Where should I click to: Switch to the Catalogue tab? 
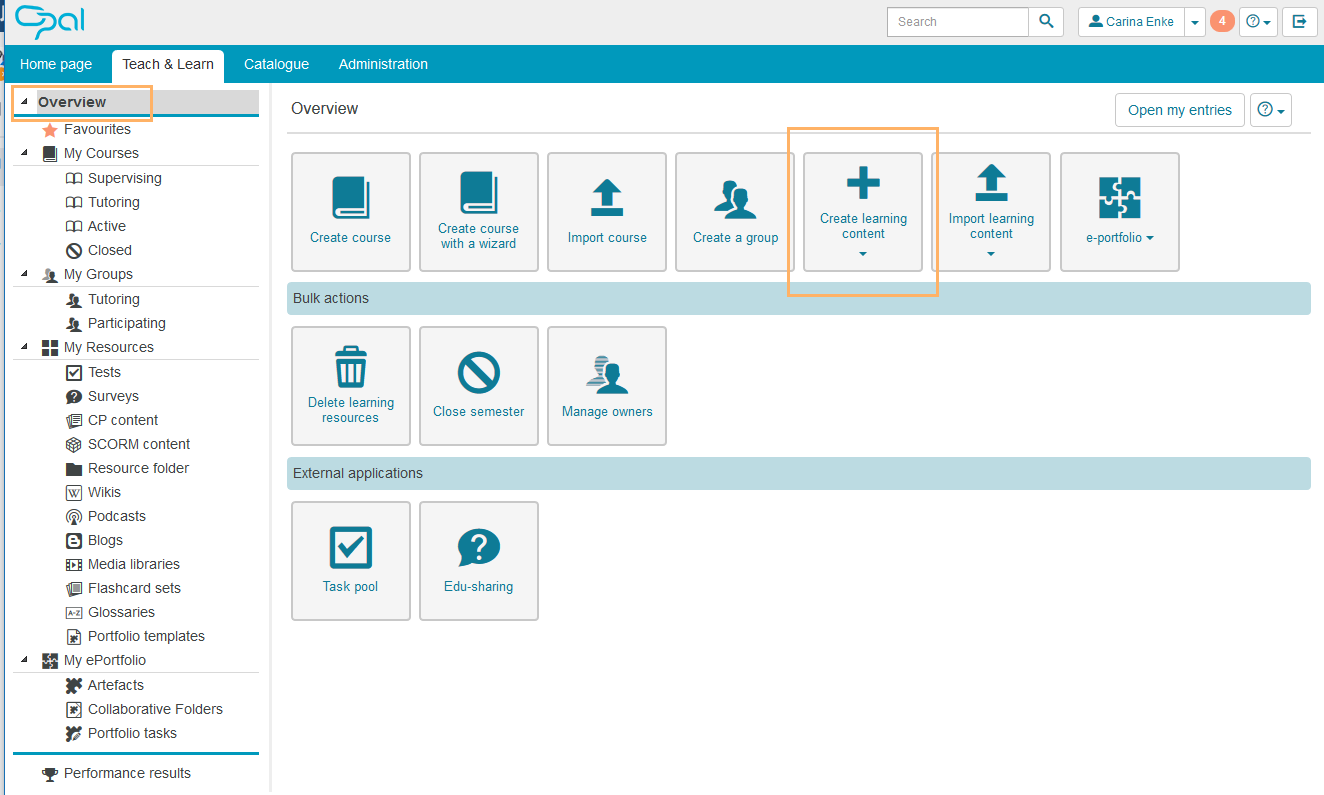(x=276, y=64)
